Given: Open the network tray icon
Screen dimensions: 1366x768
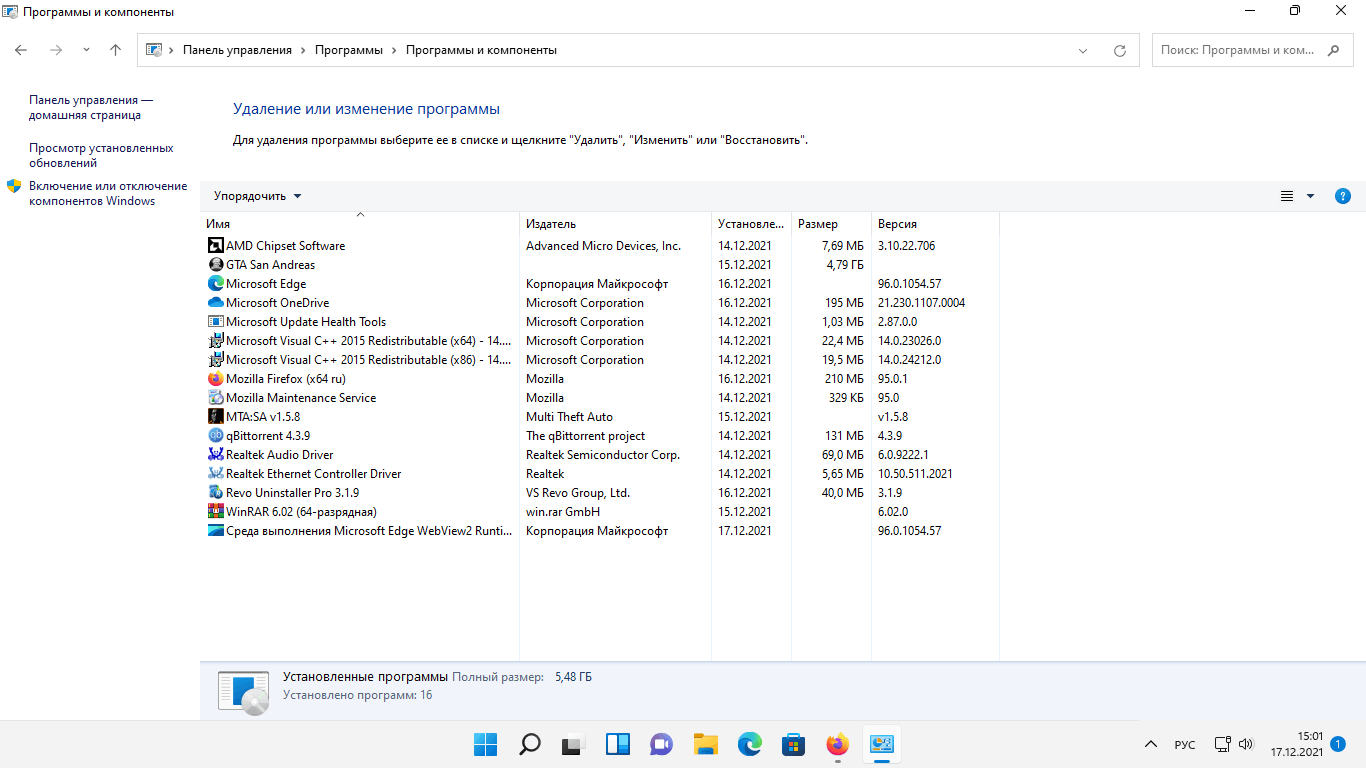Looking at the screenshot, I should tap(1222, 744).
